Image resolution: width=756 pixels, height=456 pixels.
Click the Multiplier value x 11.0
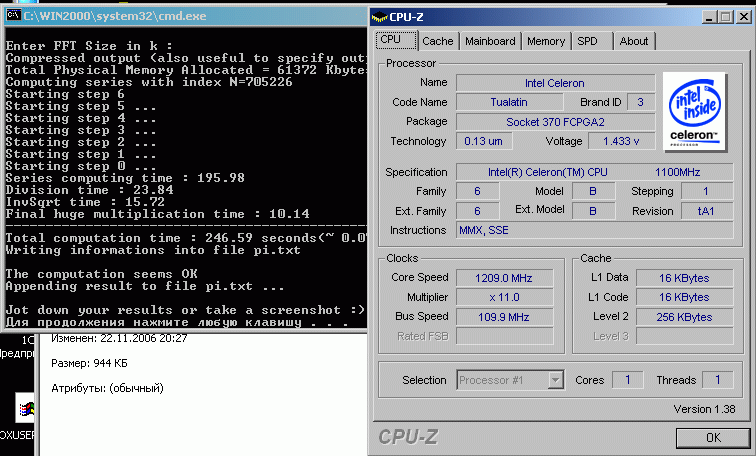click(x=504, y=297)
